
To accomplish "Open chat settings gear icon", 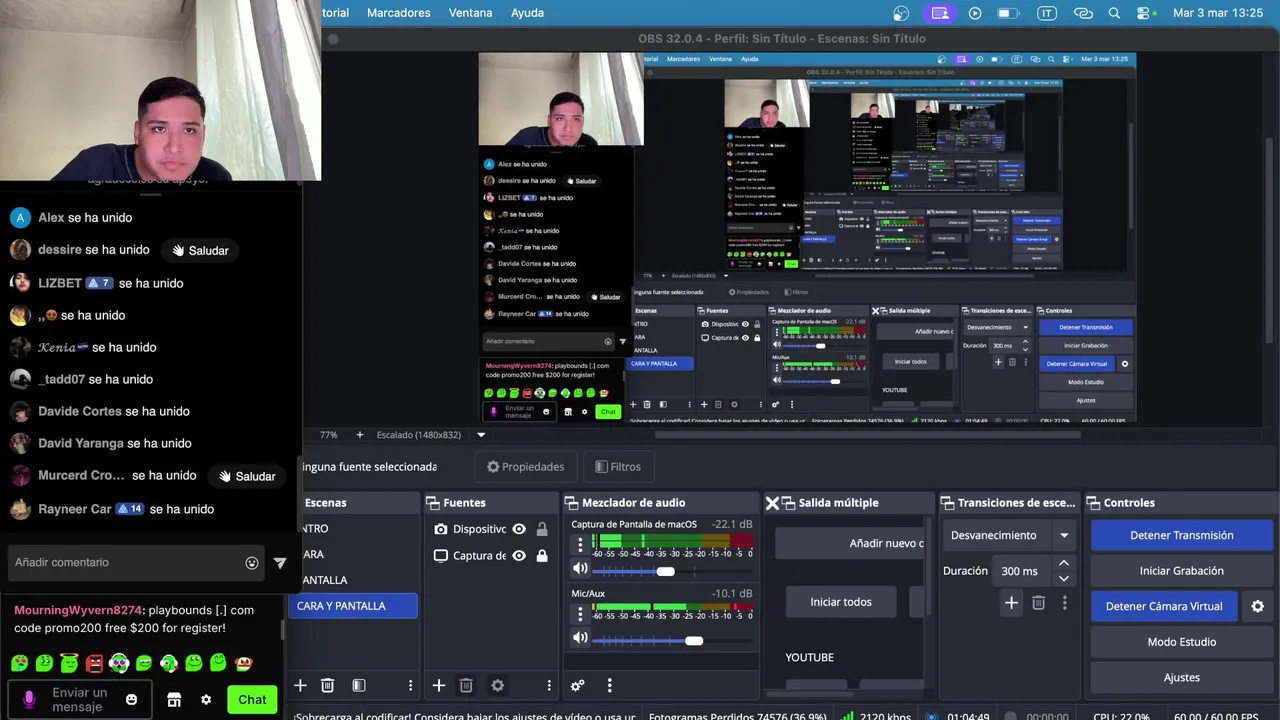I will (206, 700).
